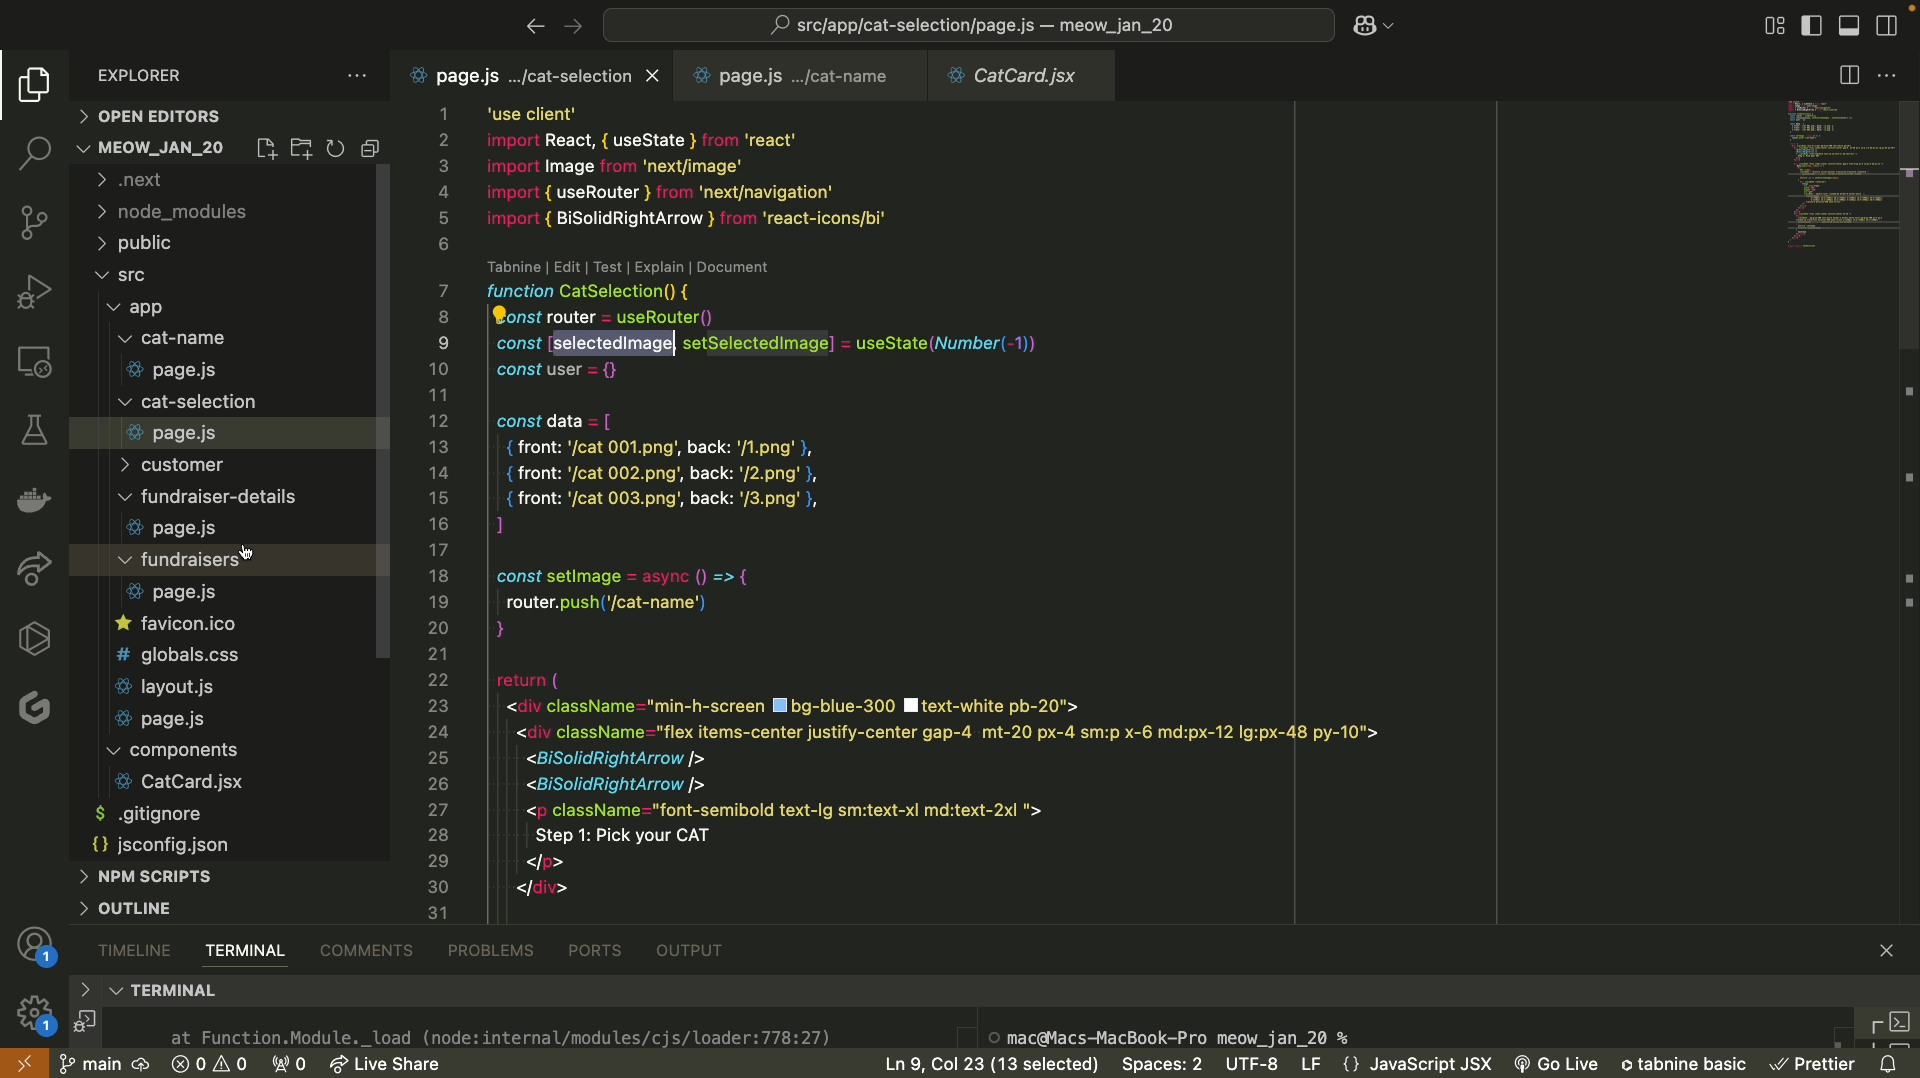1920x1078 pixels.
Task: Open the PROBLEMS panel tab
Action: point(490,951)
